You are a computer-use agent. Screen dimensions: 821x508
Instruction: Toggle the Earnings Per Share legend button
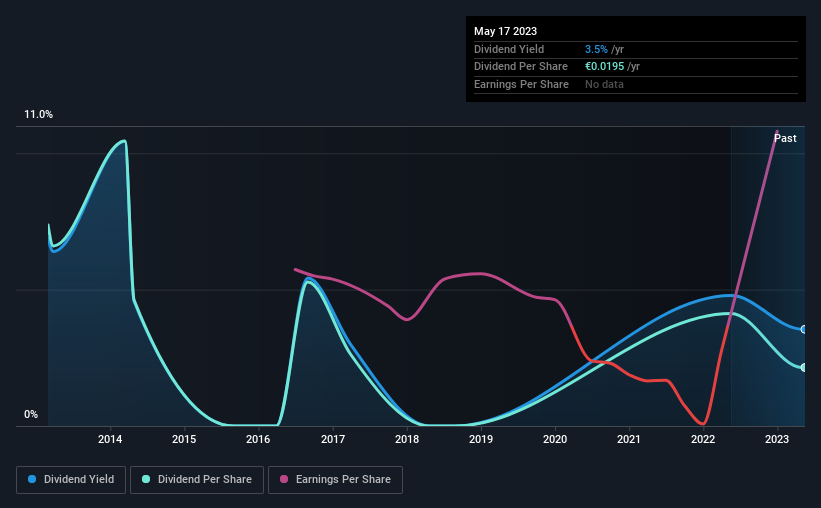(335, 480)
